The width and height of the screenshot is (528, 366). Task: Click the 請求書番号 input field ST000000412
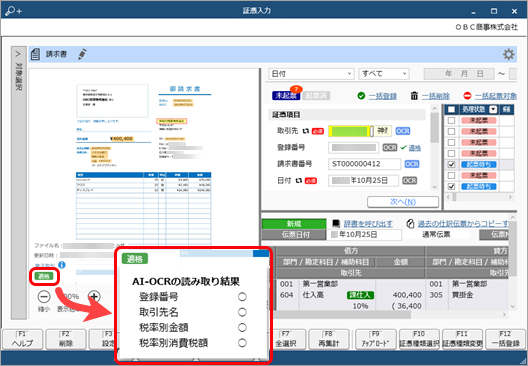(364, 164)
